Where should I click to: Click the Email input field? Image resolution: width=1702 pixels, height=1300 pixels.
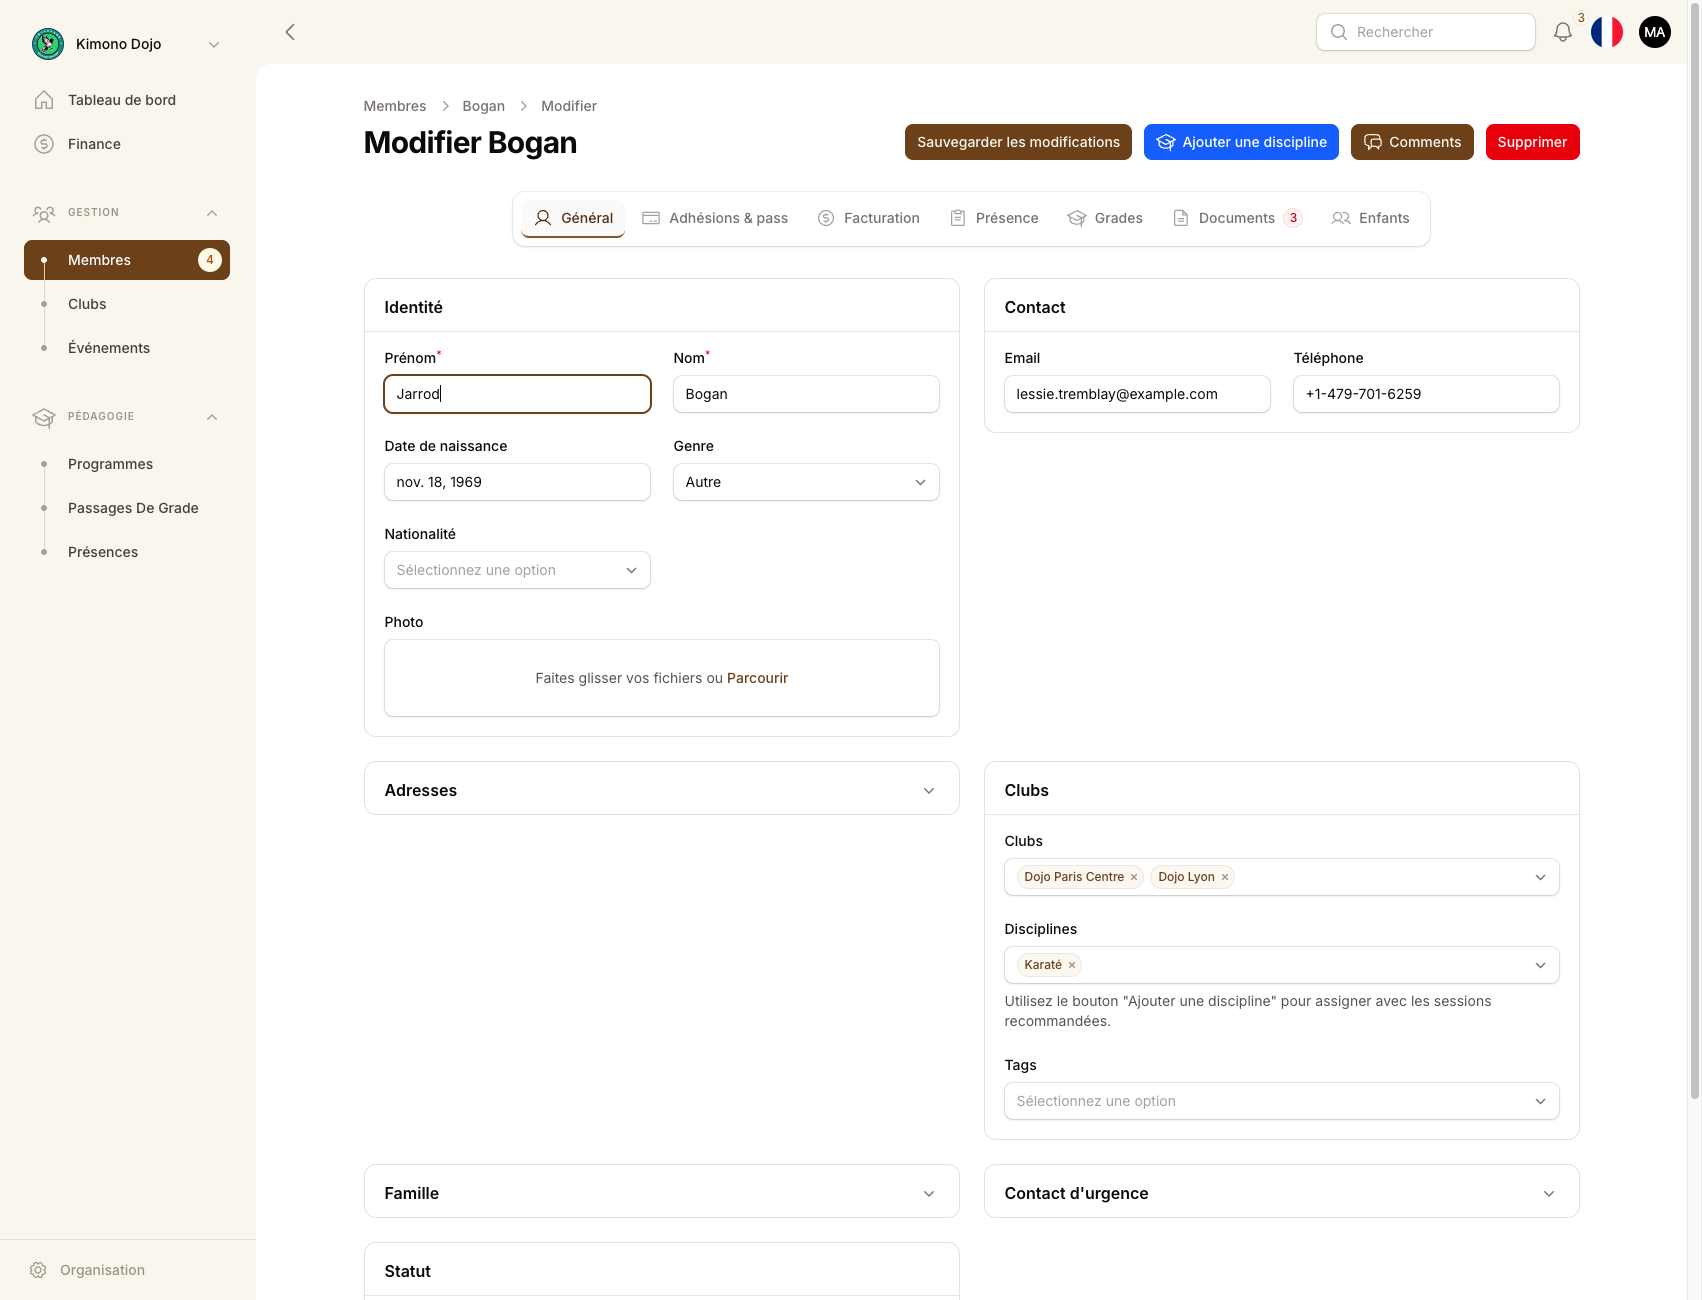click(x=1137, y=394)
